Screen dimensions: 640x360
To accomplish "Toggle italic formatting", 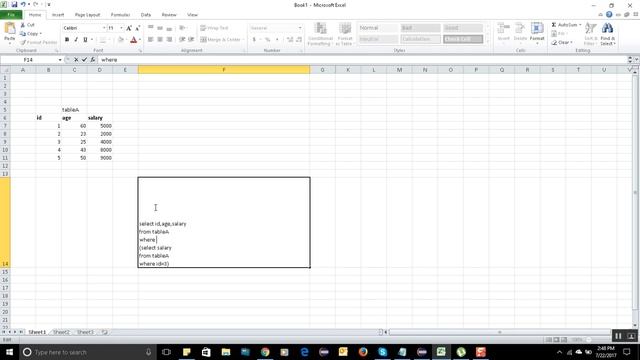I will point(76,40).
